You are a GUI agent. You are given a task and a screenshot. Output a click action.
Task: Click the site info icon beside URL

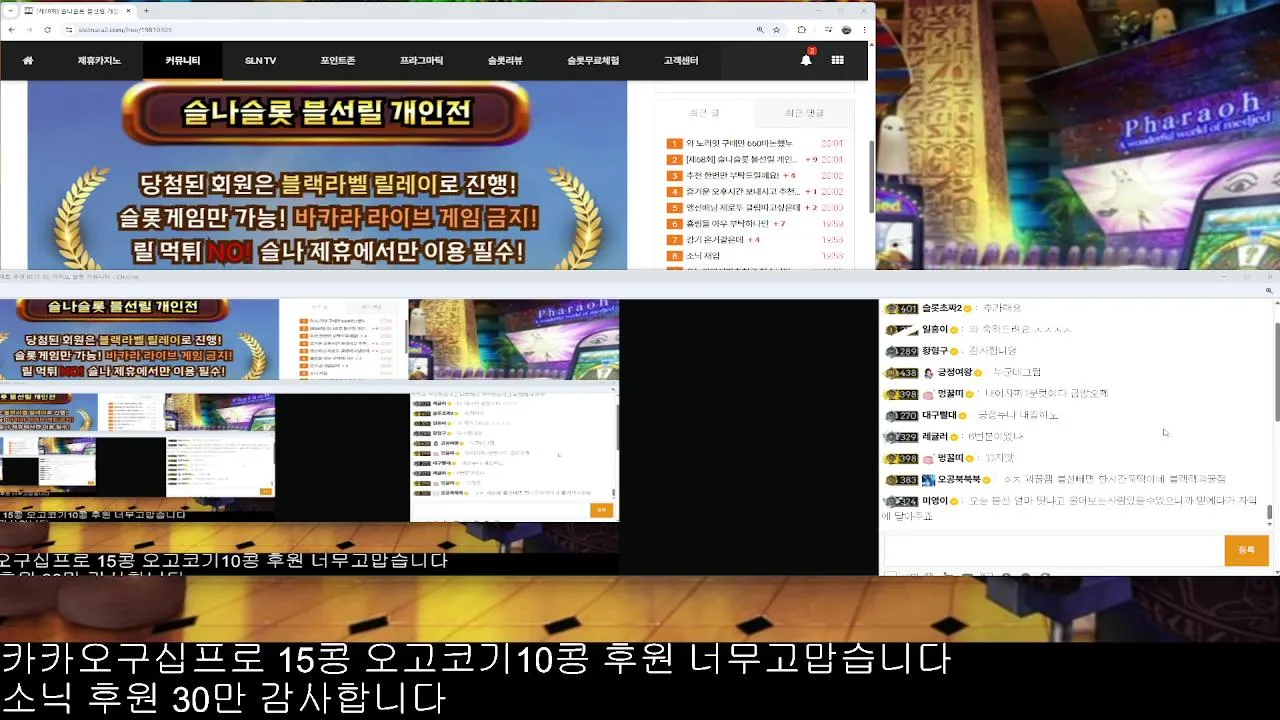click(67, 30)
